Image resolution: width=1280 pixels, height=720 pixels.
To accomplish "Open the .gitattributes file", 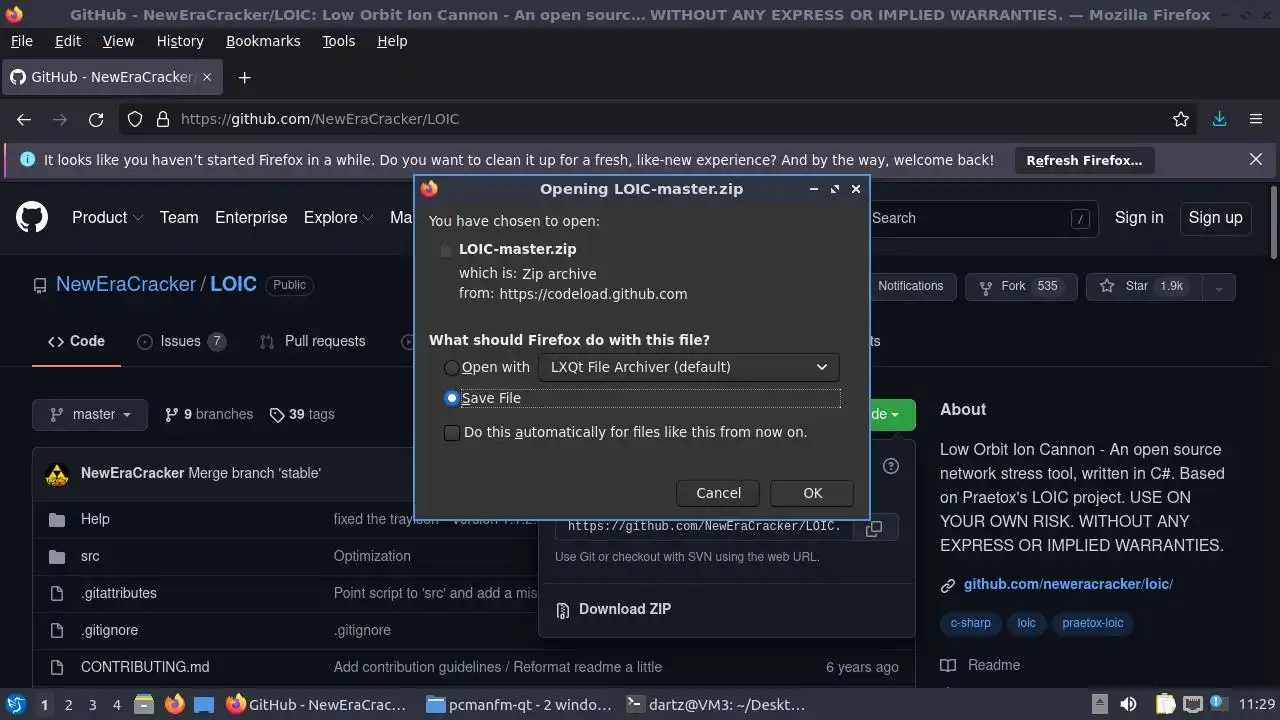I will (119, 593).
